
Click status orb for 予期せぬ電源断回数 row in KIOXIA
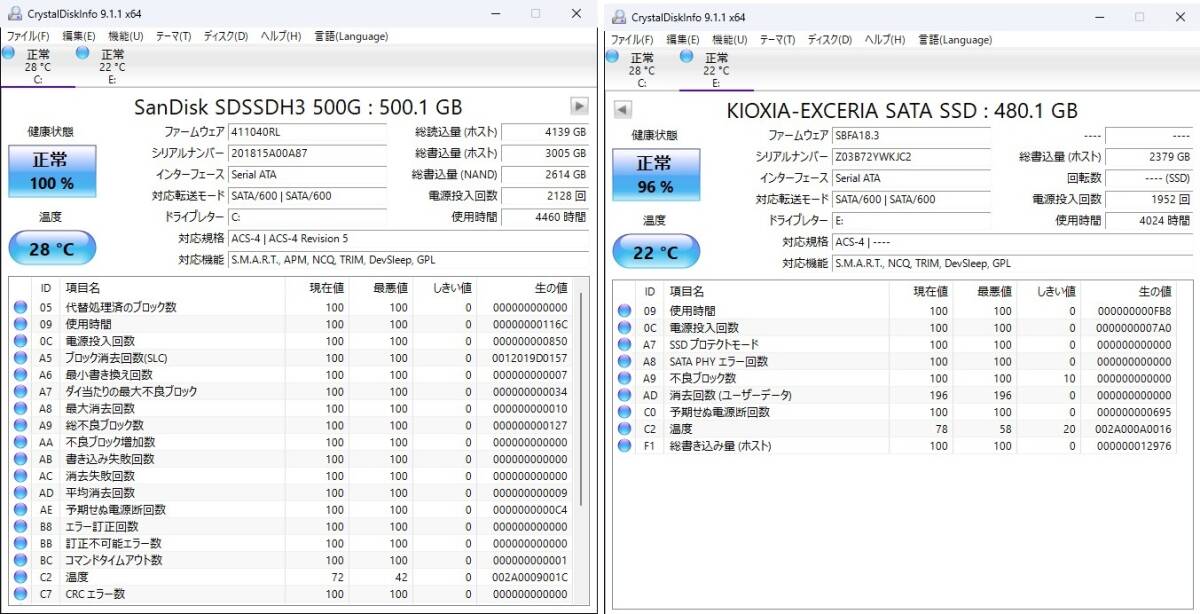point(625,412)
